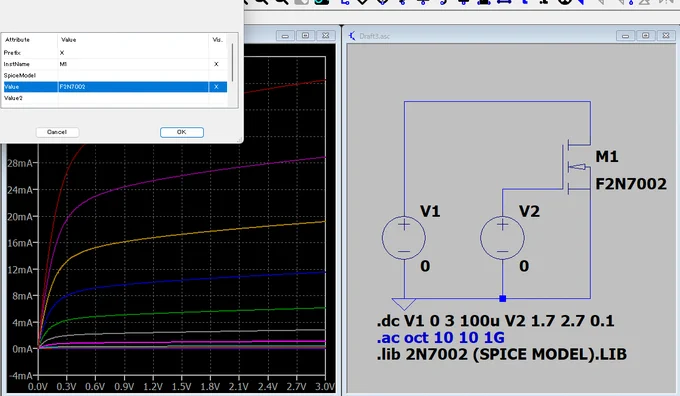Viewport: 680px width, 396px height.
Task: Select the InstName attribute row
Action: (115, 64)
